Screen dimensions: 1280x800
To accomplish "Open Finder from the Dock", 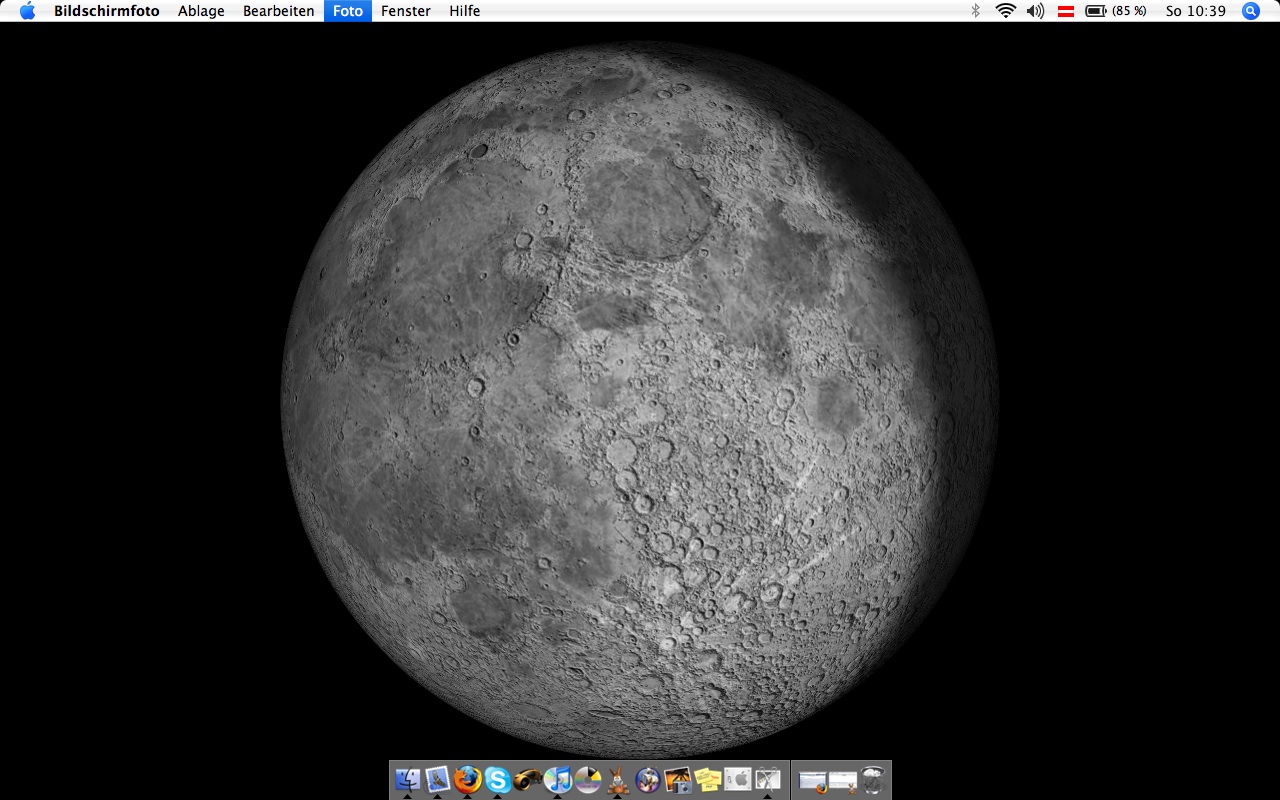I will [x=407, y=779].
